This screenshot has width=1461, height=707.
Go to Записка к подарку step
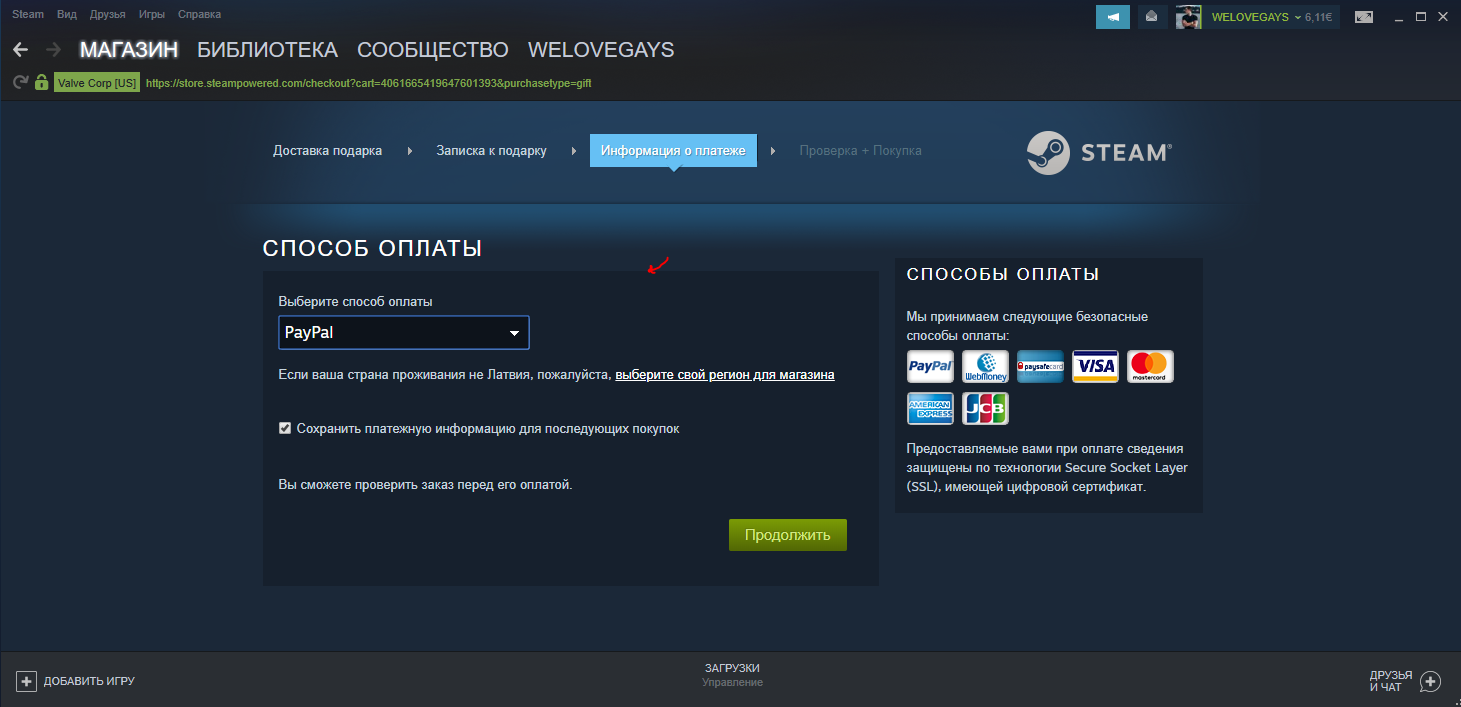[491, 151]
